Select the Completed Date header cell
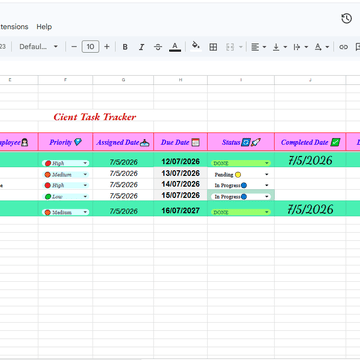The image size is (360, 360). (x=310, y=142)
